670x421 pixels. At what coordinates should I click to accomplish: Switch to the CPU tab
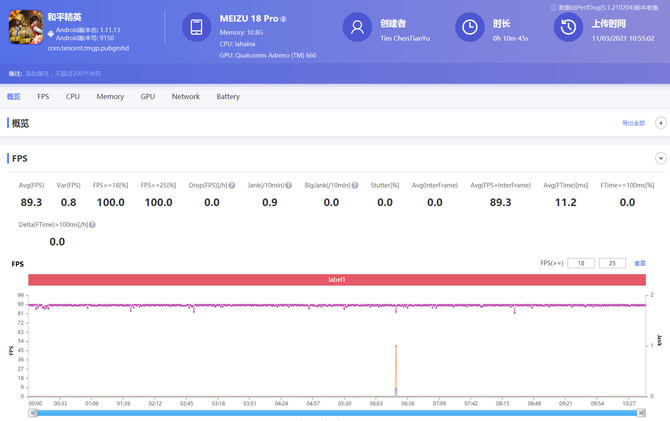[73, 97]
